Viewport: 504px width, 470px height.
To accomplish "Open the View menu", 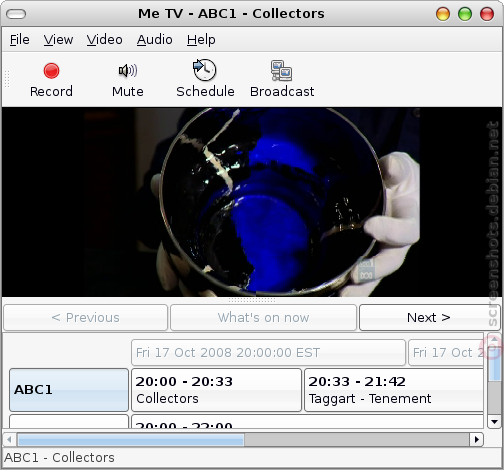I will [58, 40].
